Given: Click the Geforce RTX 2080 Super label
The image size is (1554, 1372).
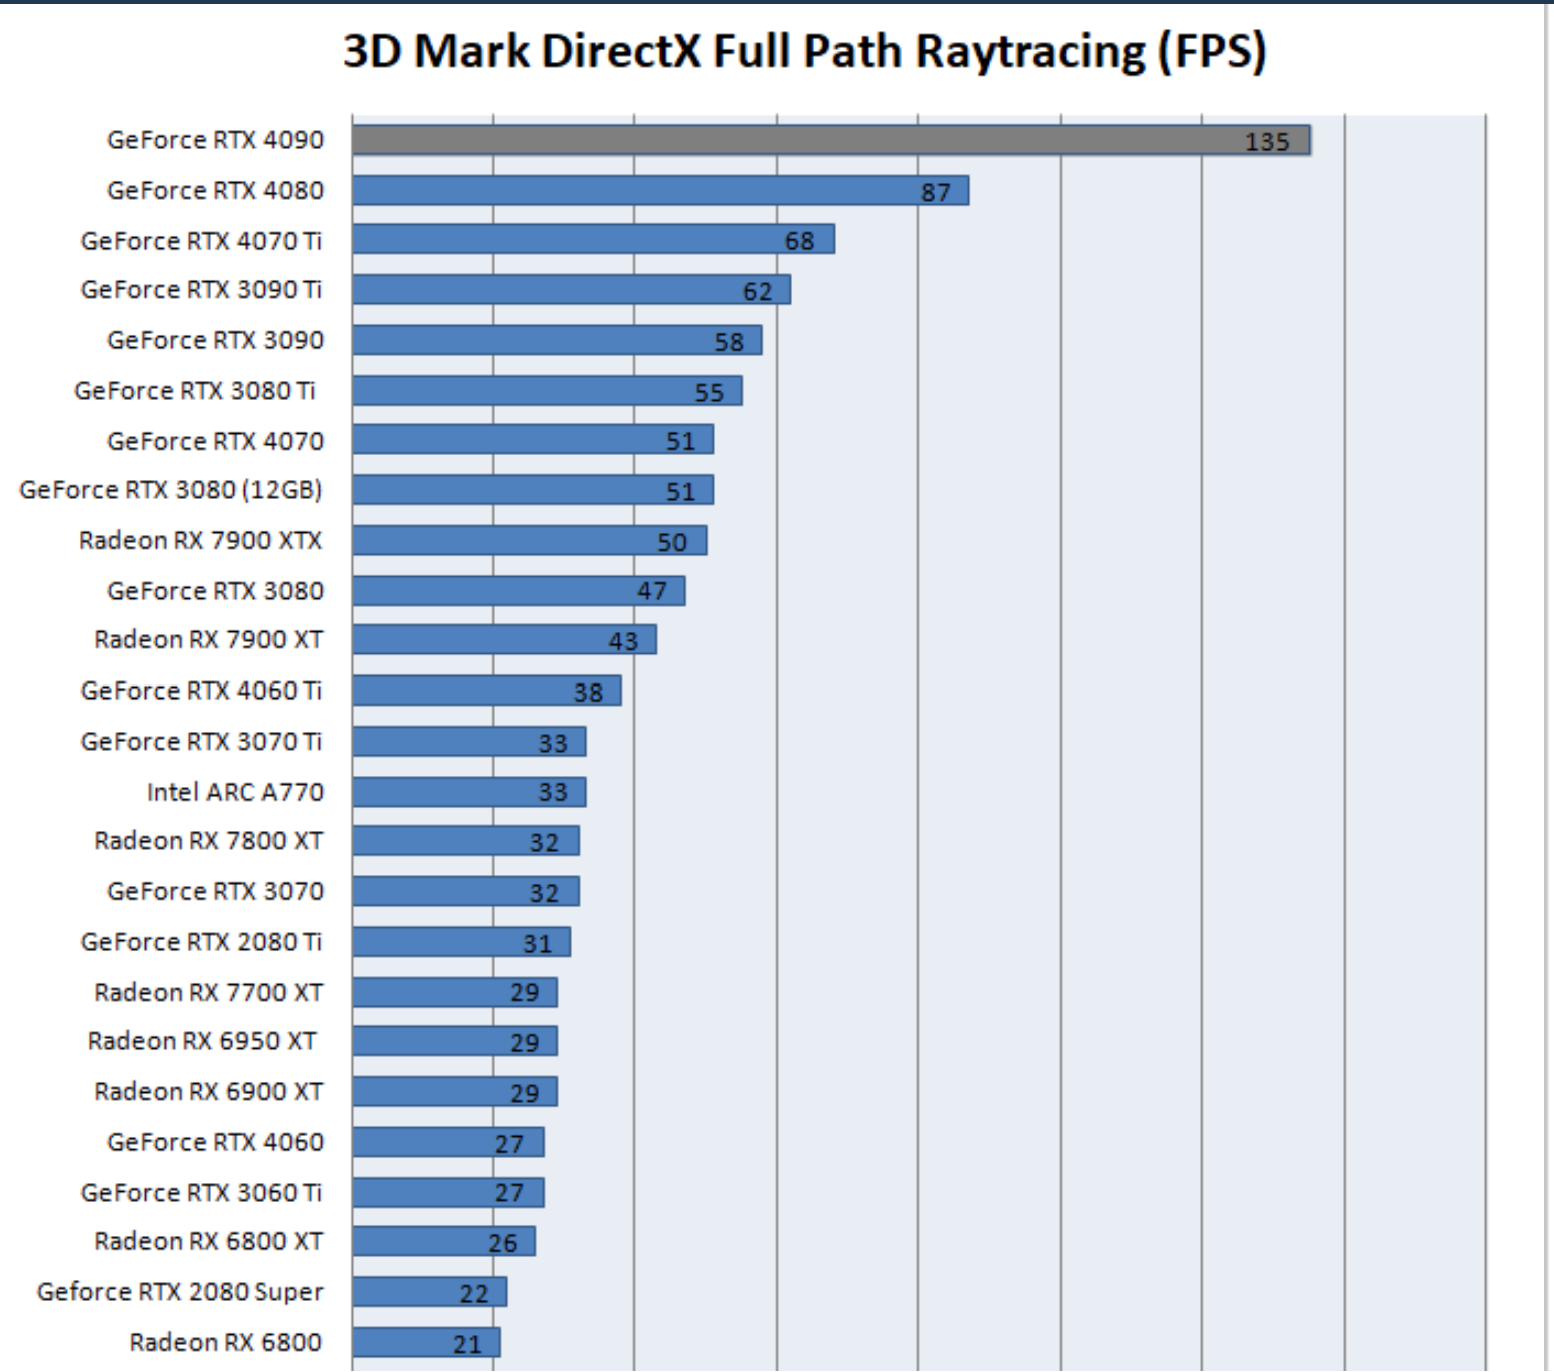Looking at the screenshot, I should point(180,1292).
